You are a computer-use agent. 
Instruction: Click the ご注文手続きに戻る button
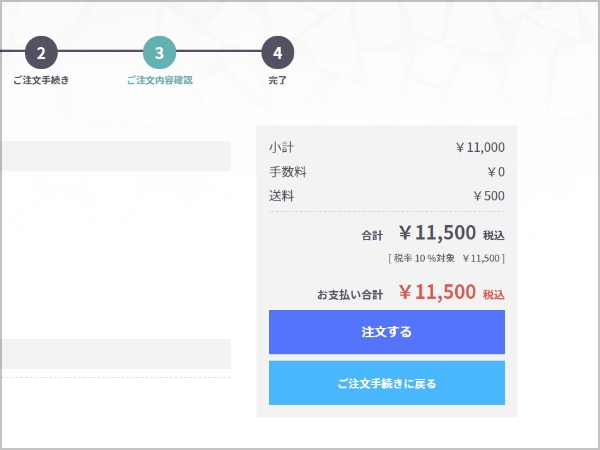click(386, 383)
